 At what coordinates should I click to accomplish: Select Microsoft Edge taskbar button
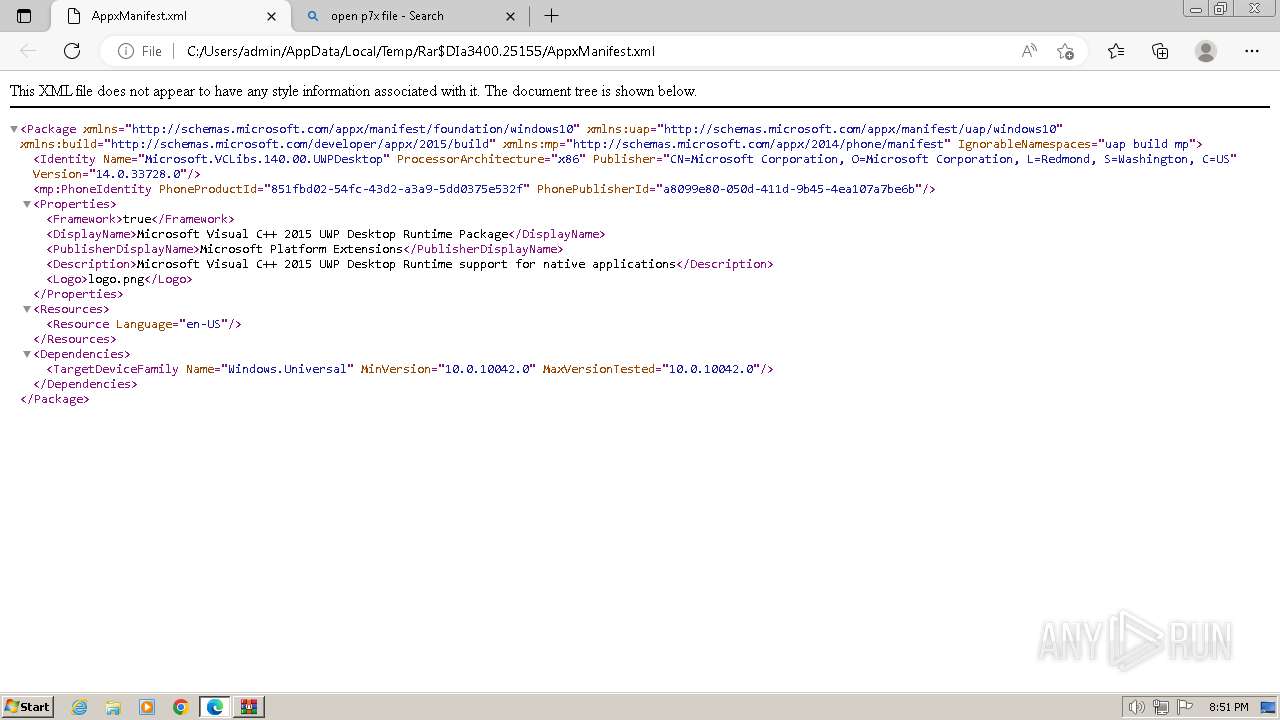tap(215, 707)
